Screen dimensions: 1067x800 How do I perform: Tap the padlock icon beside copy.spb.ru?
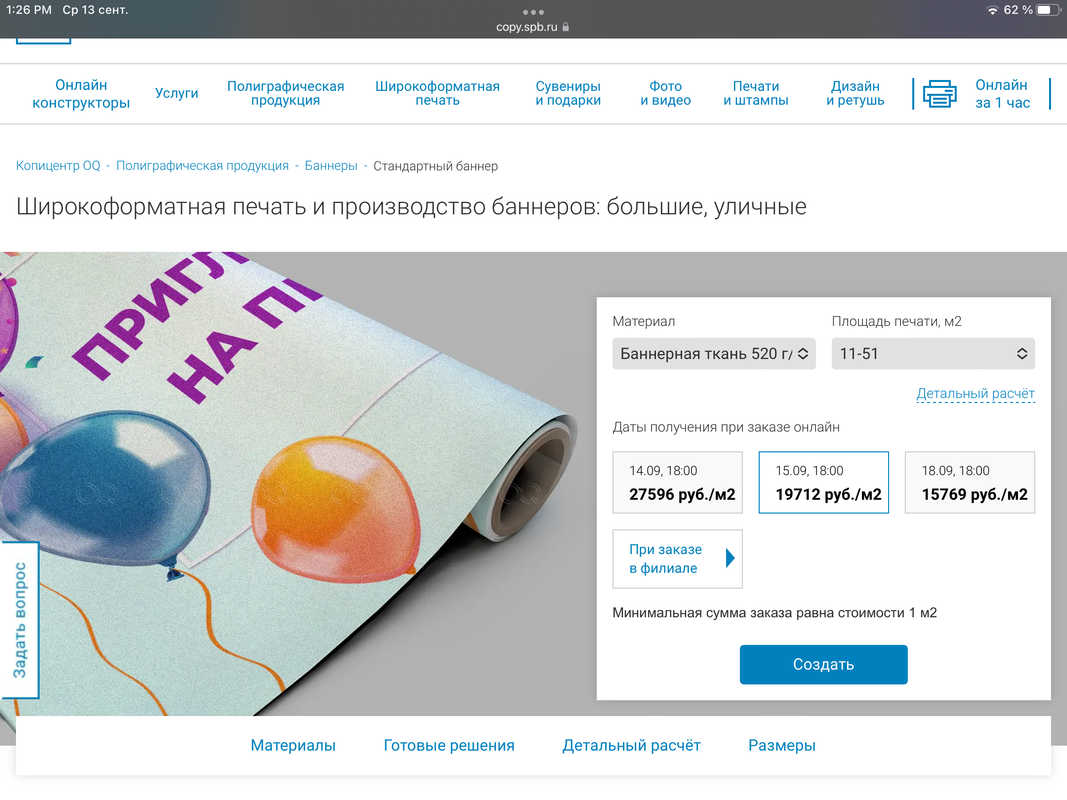[565, 27]
